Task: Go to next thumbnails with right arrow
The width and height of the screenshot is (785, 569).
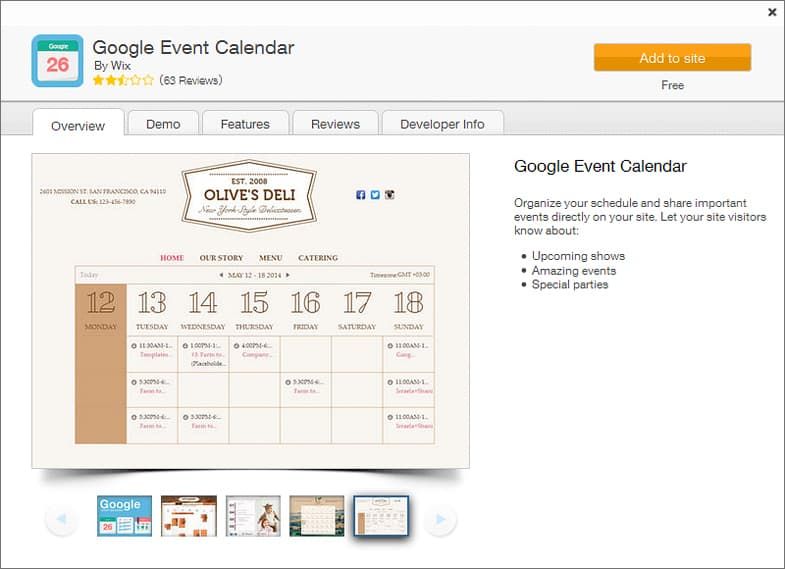Action: 440,519
